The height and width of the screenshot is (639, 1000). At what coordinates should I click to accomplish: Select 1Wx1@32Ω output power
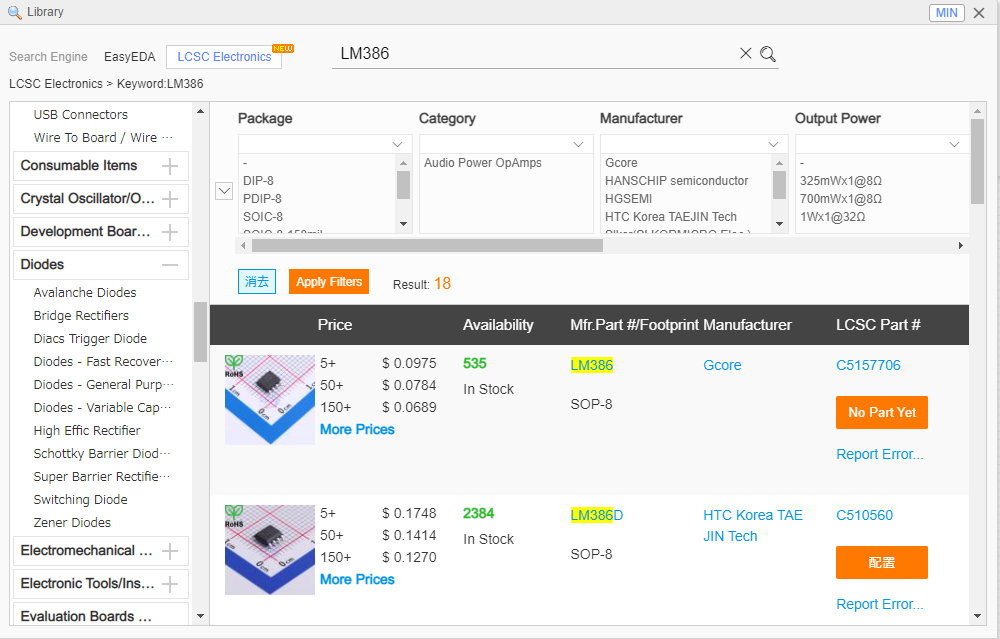tap(832, 217)
